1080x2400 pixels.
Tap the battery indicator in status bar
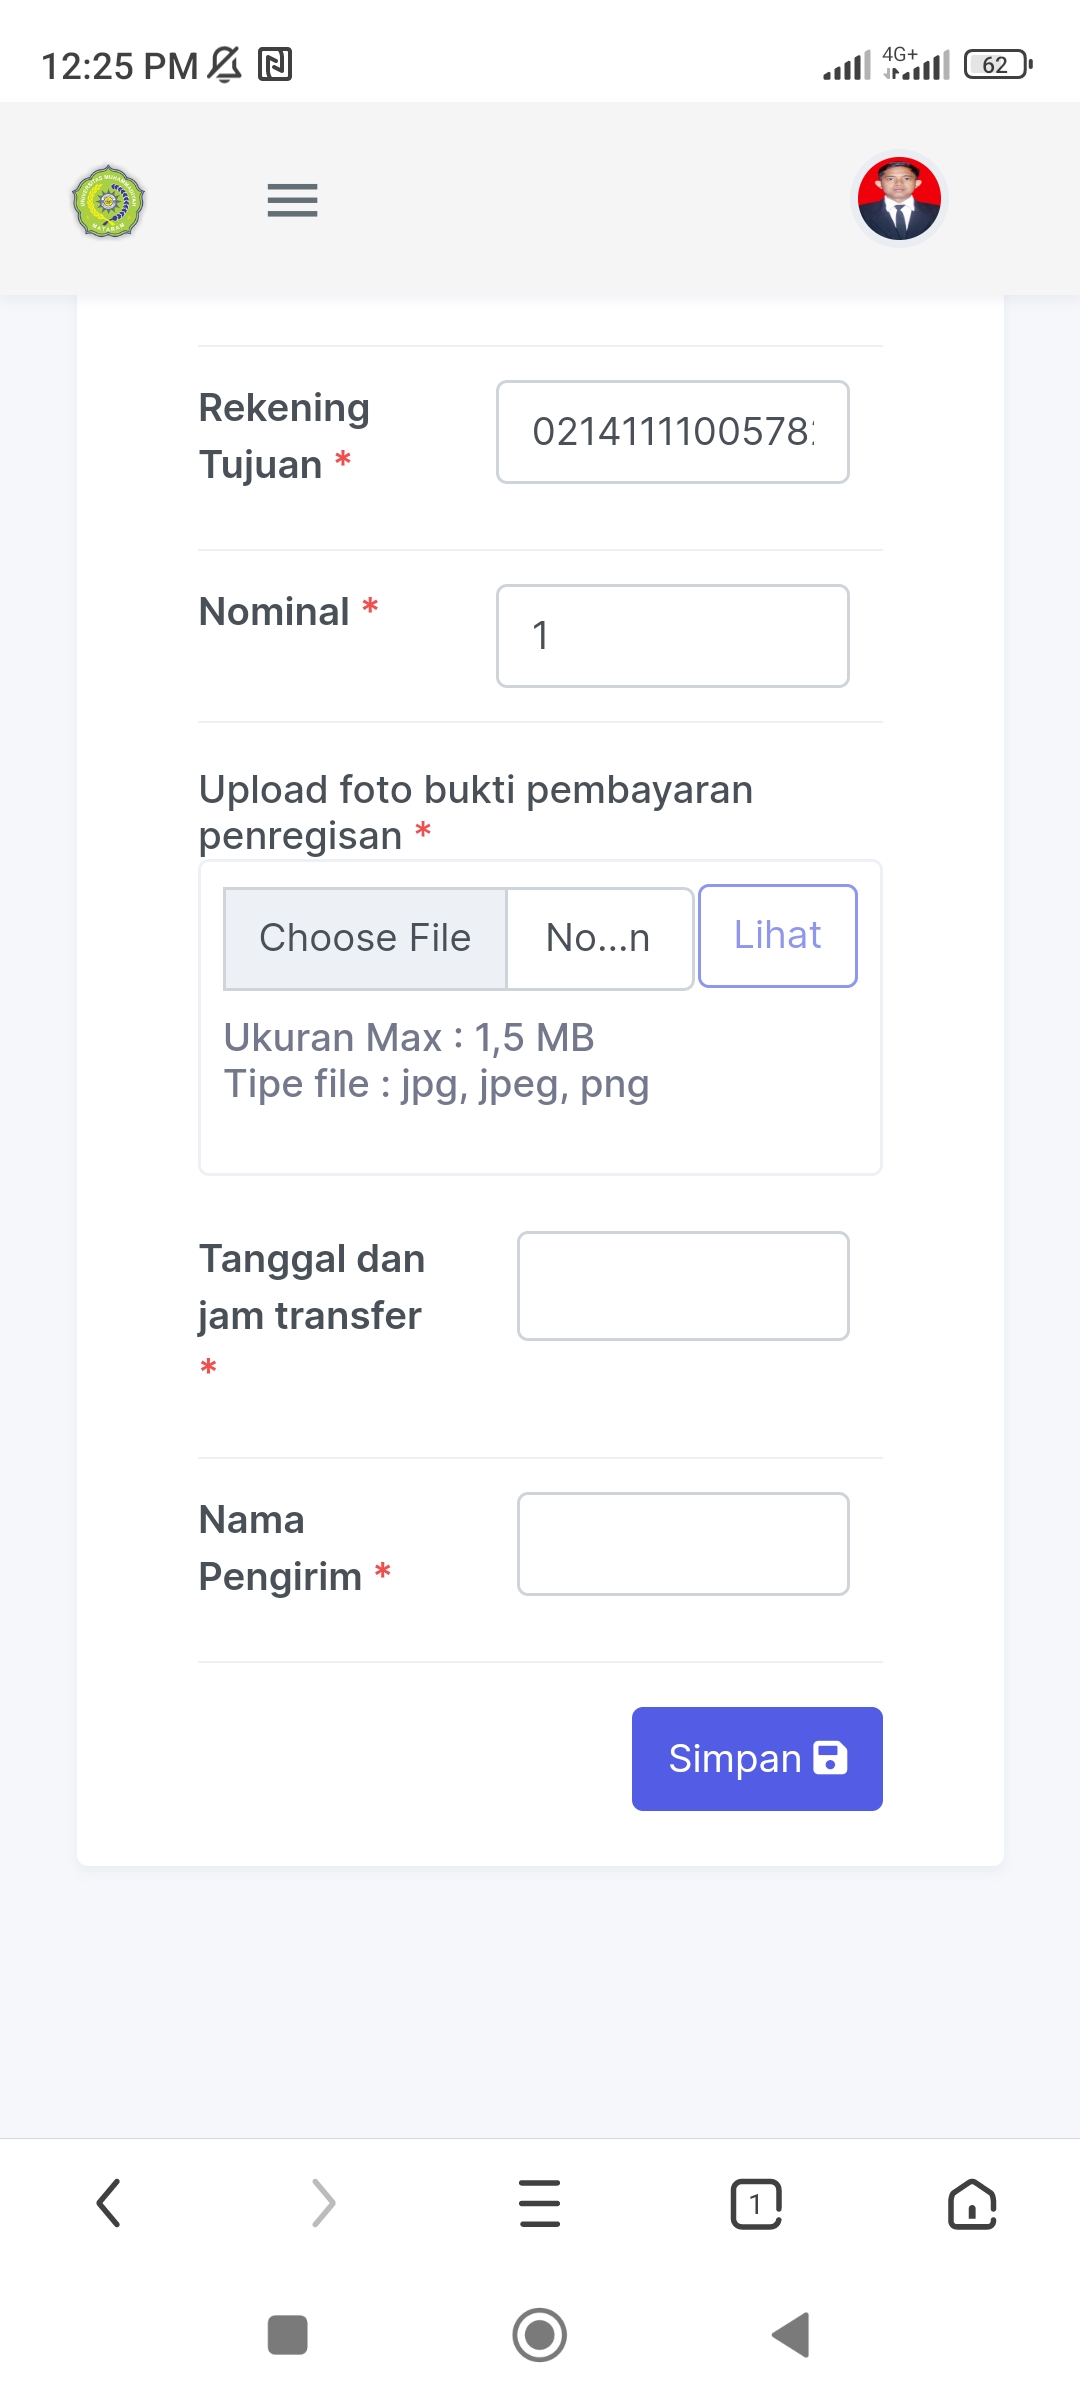pyautogui.click(x=997, y=65)
